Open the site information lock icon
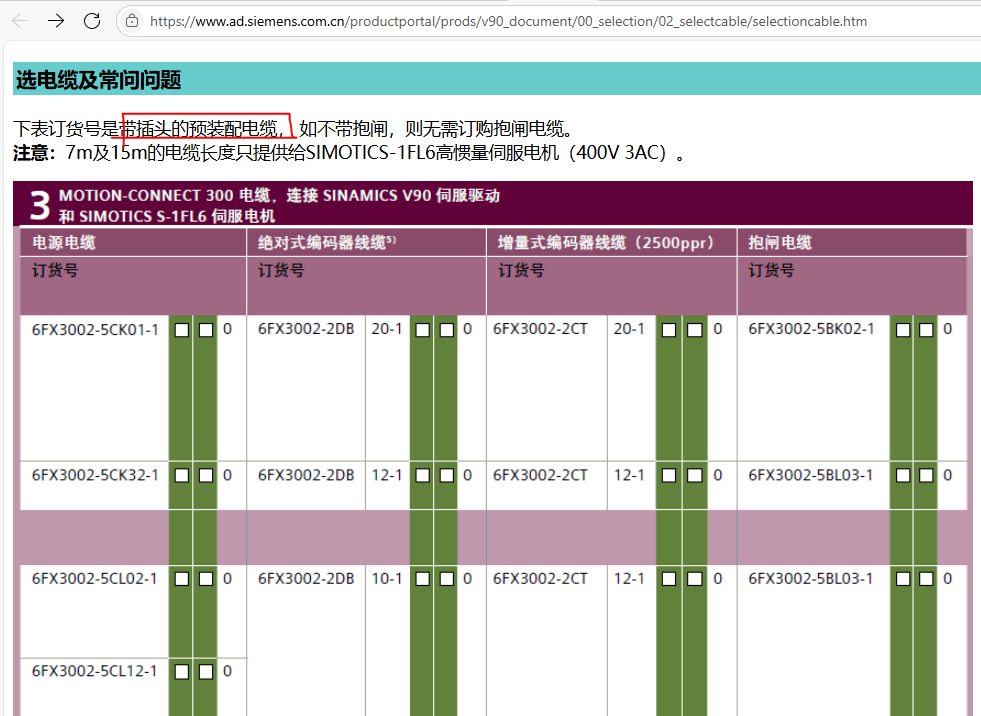 point(132,21)
